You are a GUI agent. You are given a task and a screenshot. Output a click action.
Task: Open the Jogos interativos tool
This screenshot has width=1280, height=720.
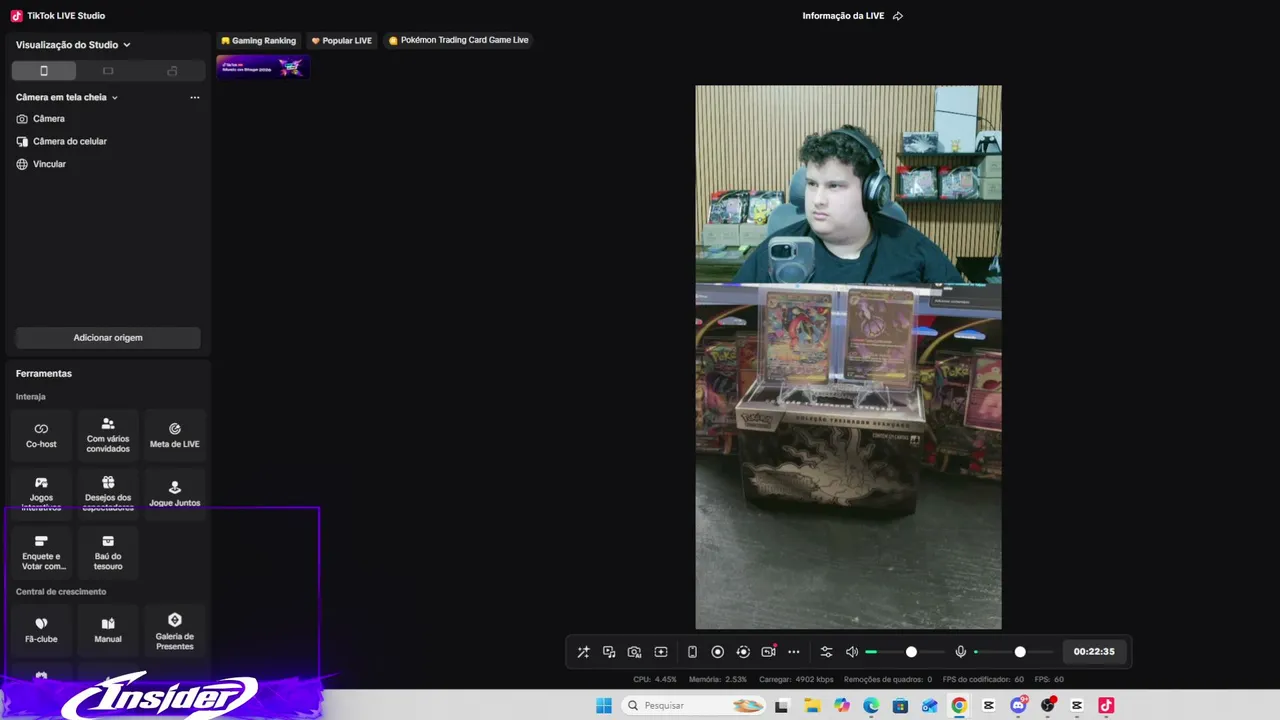pos(41,493)
